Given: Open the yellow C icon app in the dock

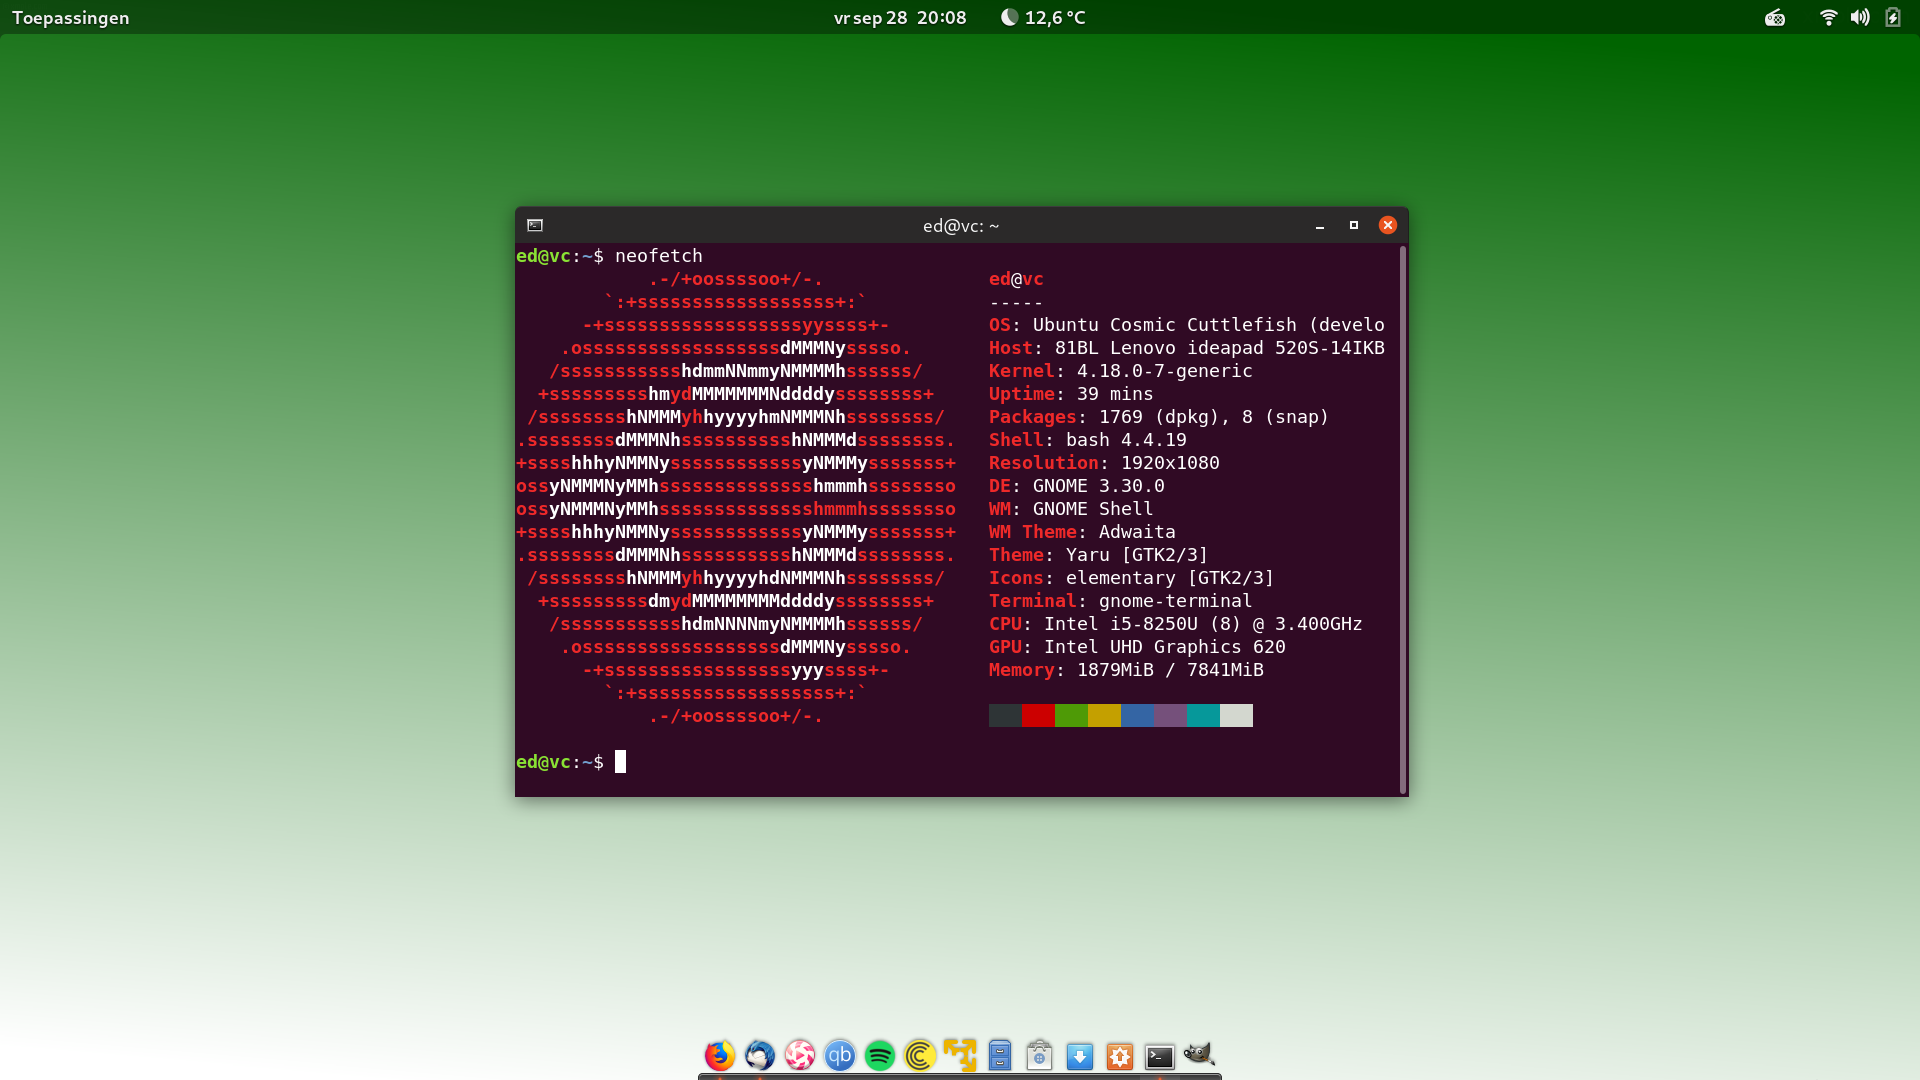Looking at the screenshot, I should click(x=920, y=1055).
